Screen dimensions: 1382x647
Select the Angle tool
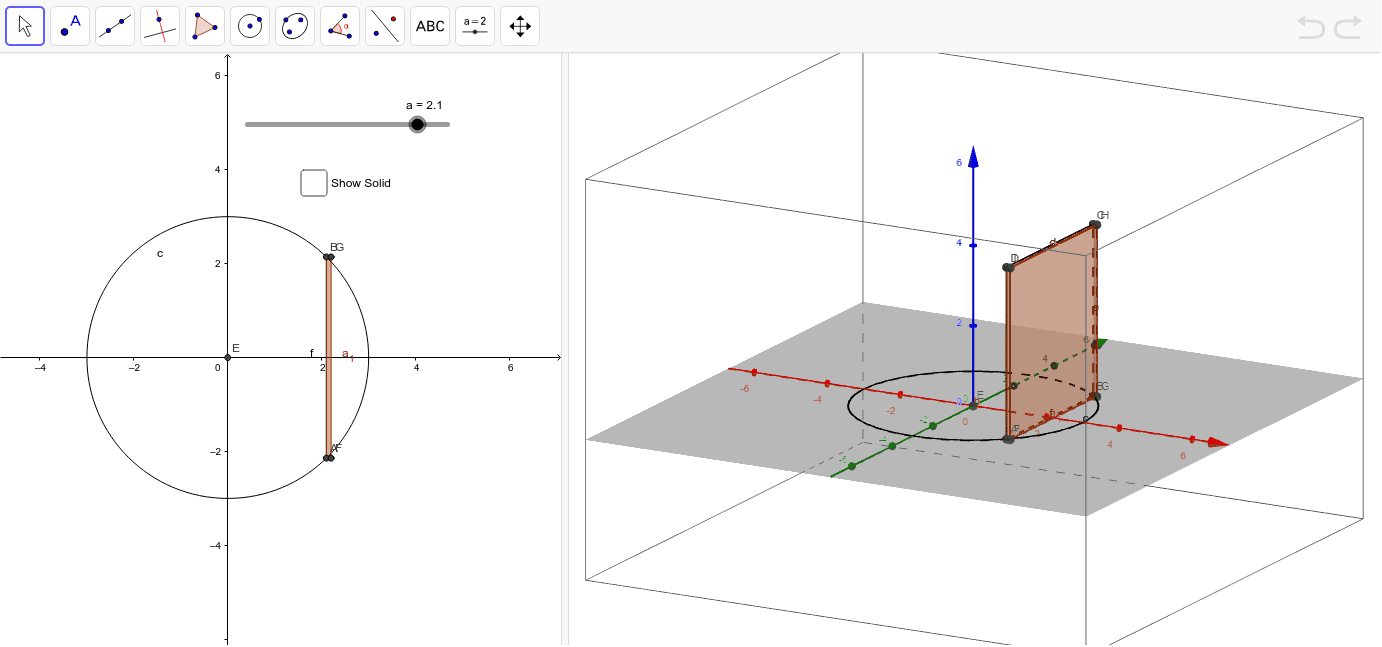click(x=340, y=25)
